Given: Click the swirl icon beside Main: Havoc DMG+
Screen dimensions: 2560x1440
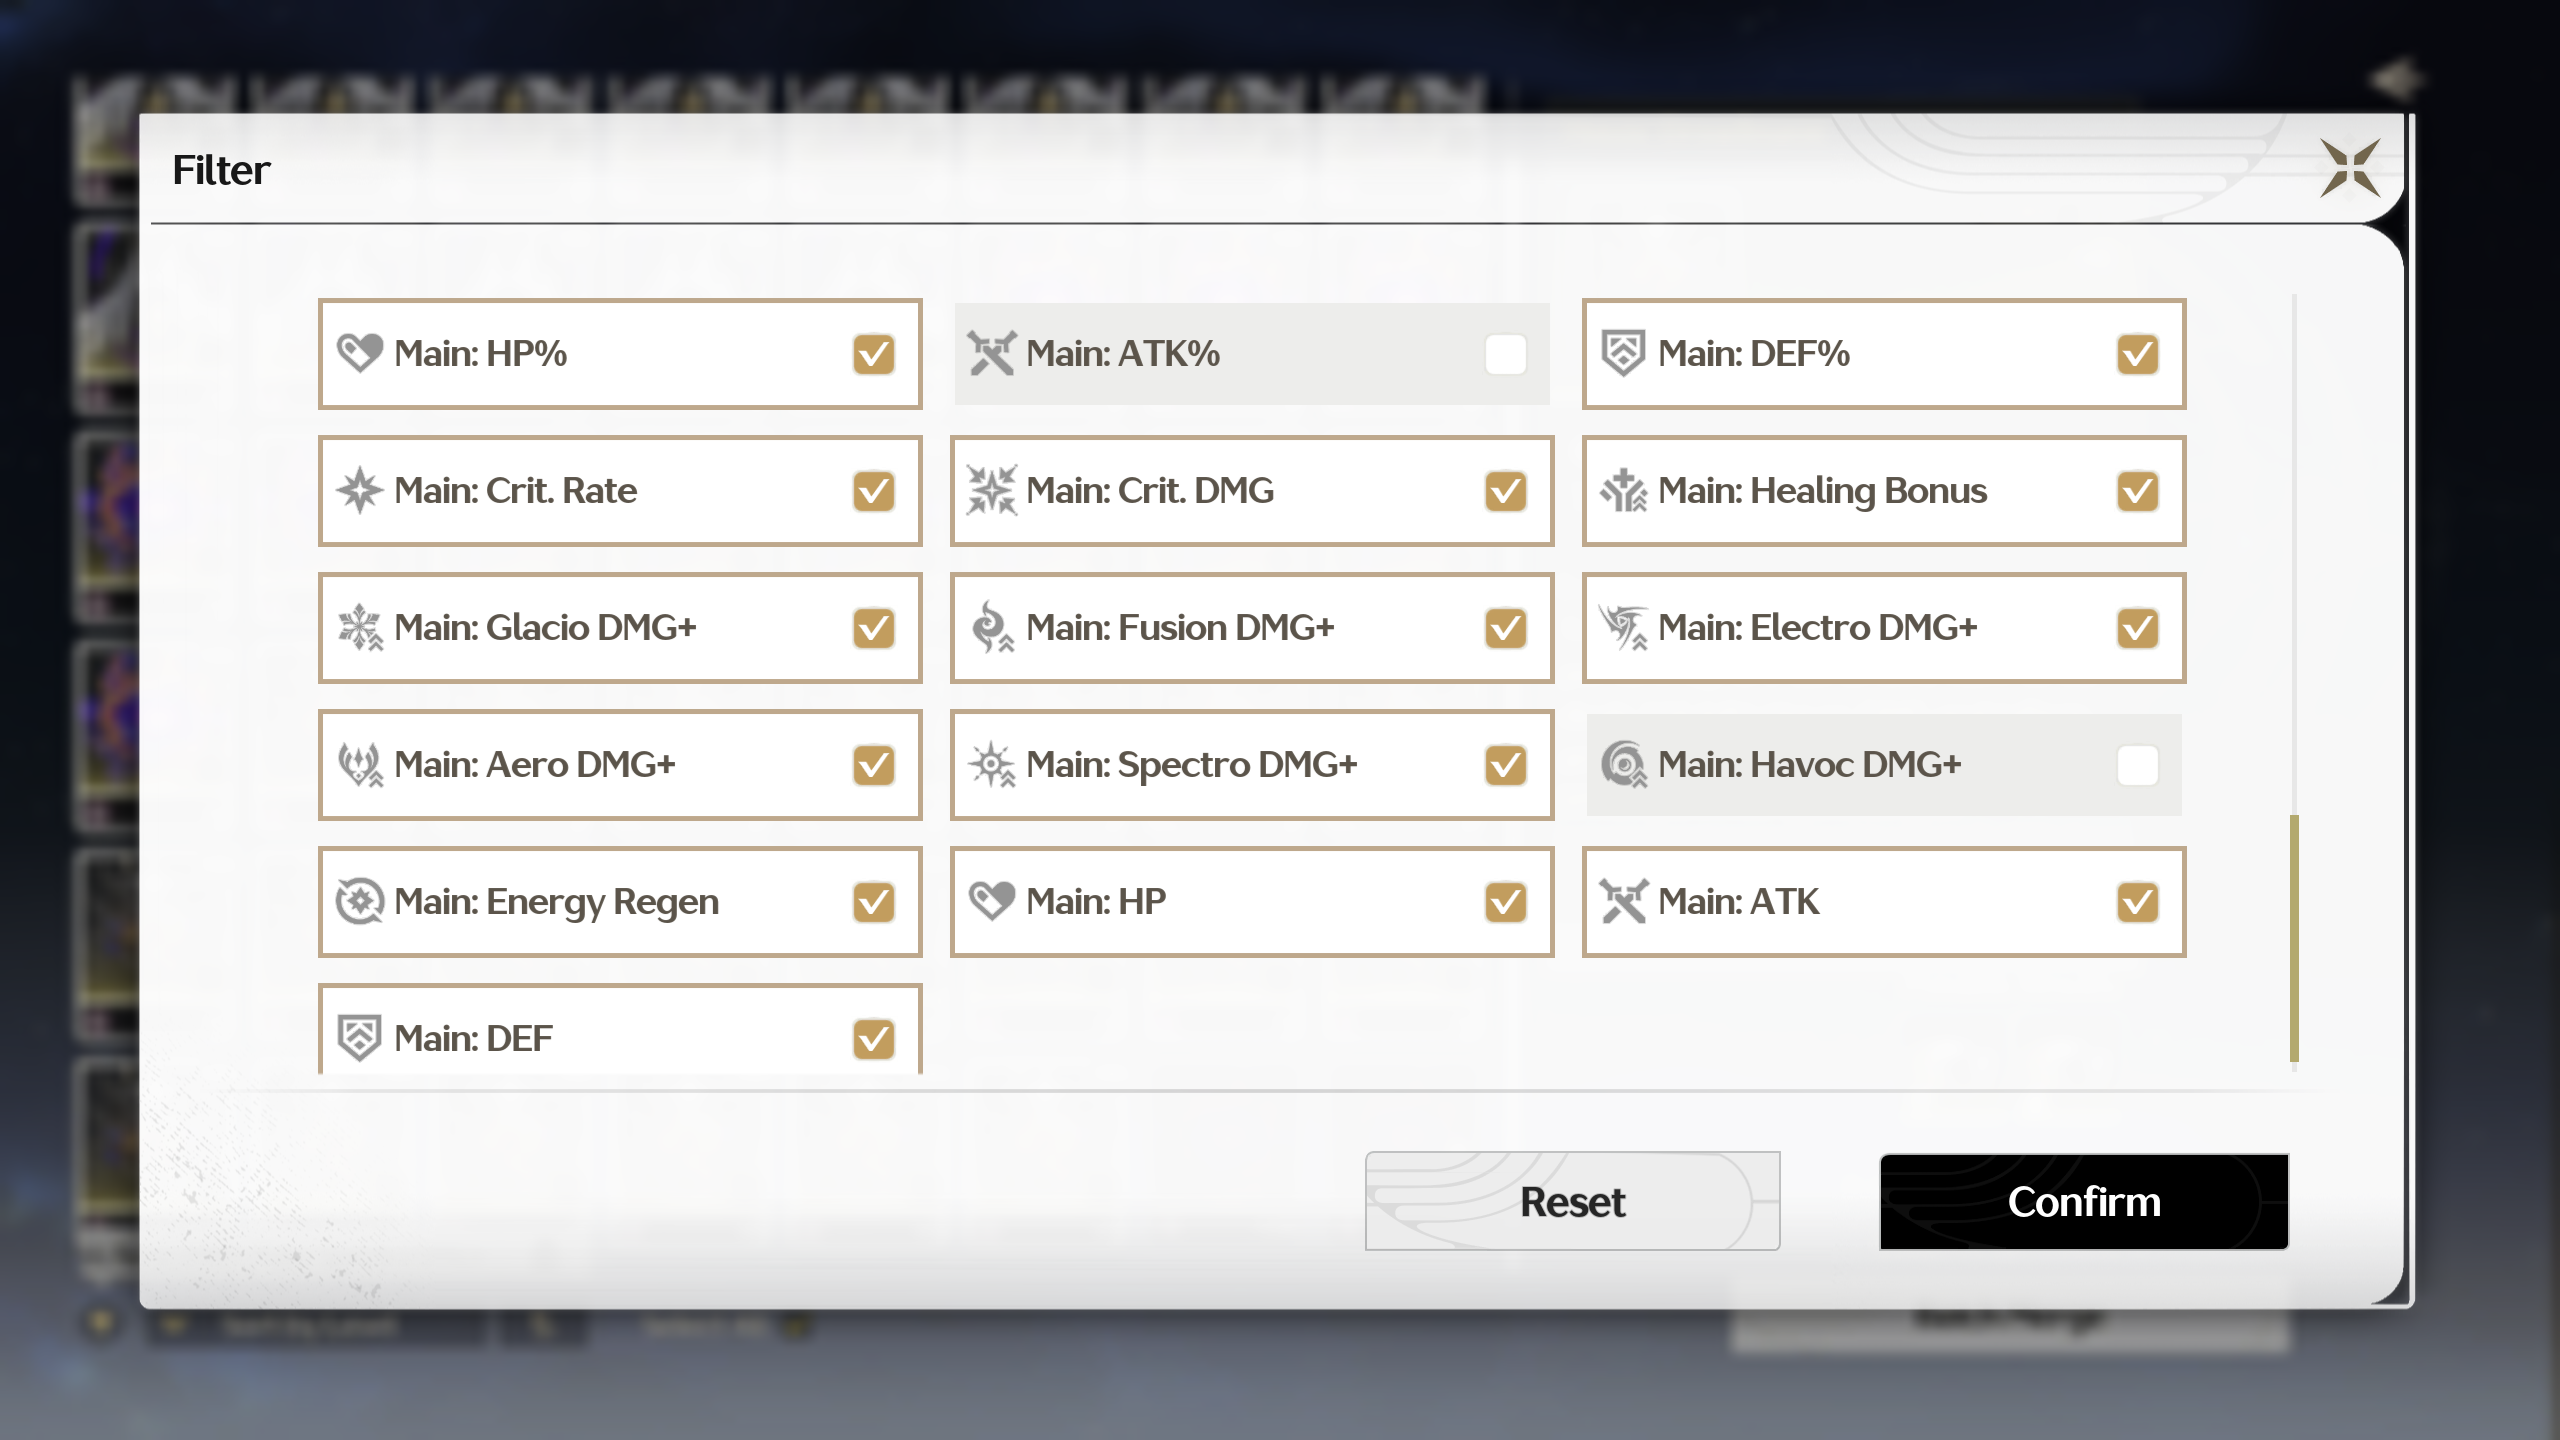Looking at the screenshot, I should coord(1623,764).
